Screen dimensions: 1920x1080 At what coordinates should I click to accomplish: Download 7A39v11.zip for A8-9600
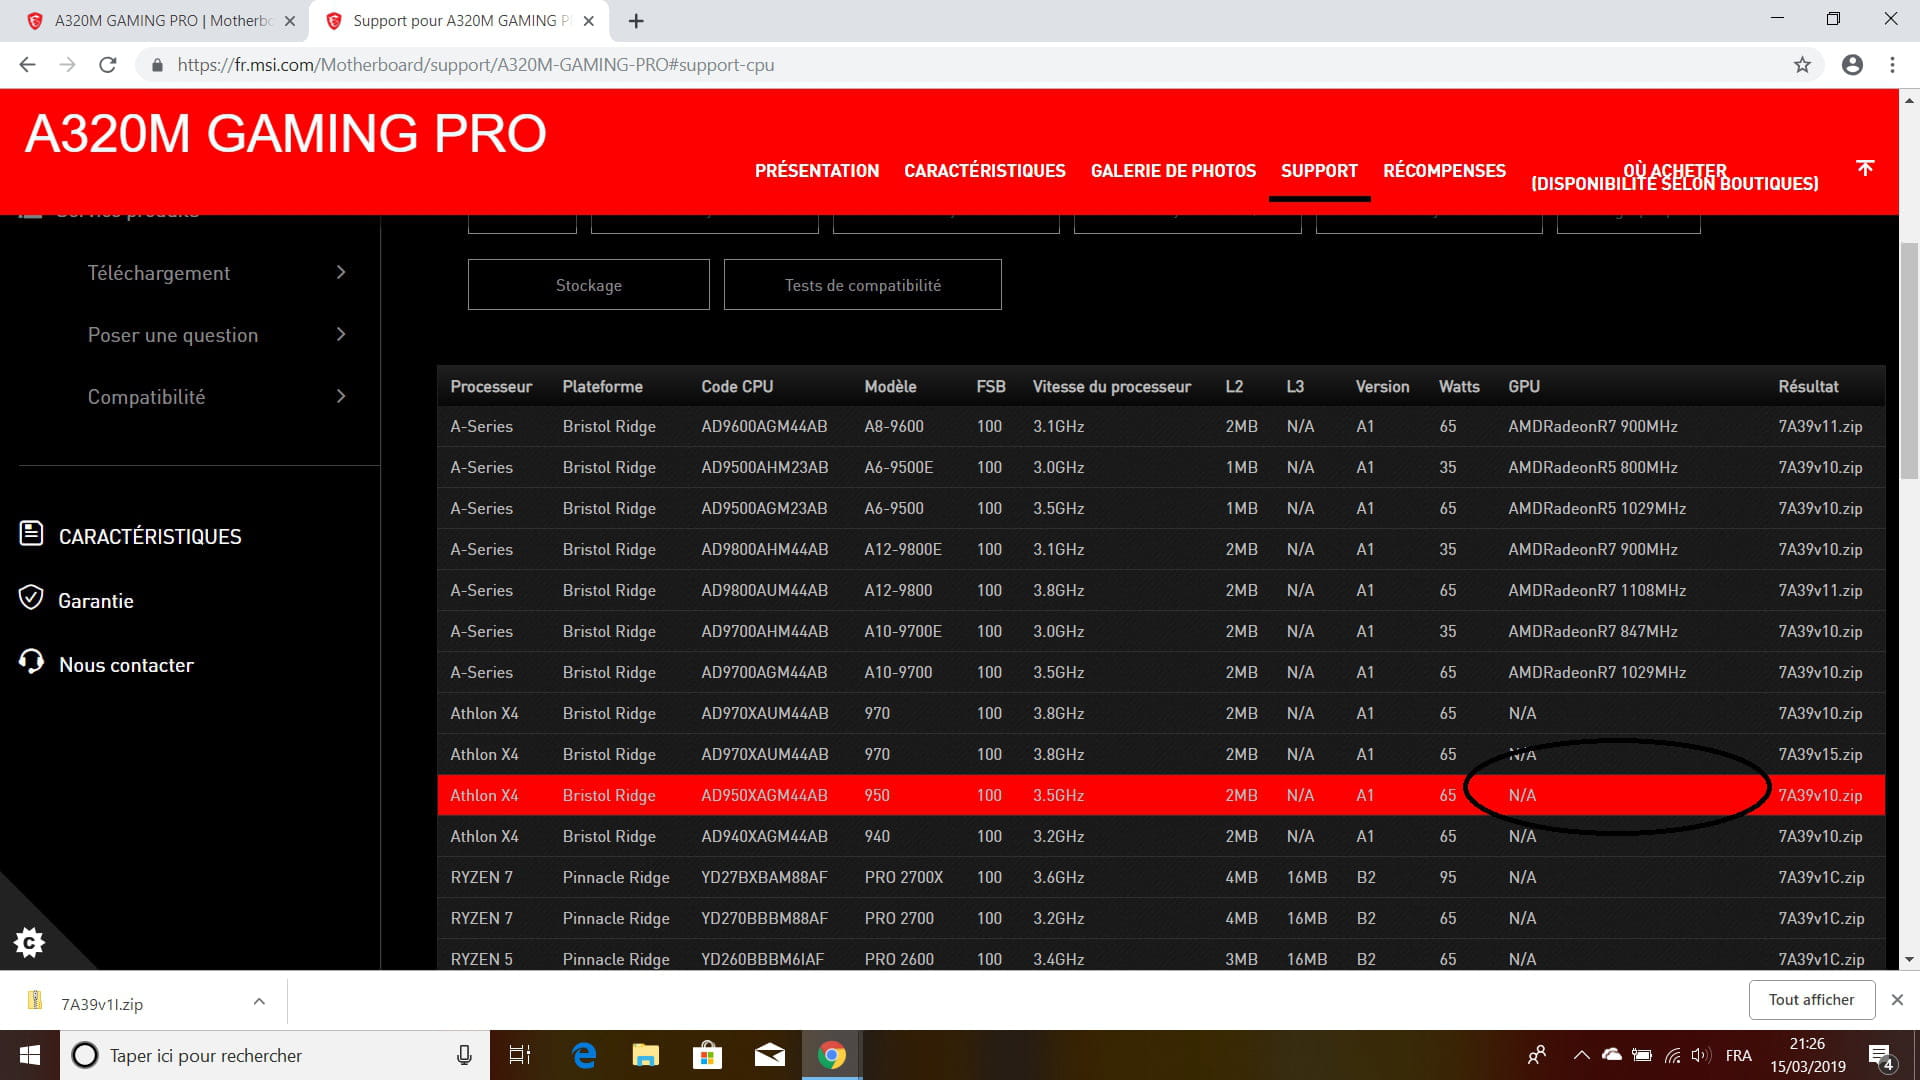(x=1820, y=426)
